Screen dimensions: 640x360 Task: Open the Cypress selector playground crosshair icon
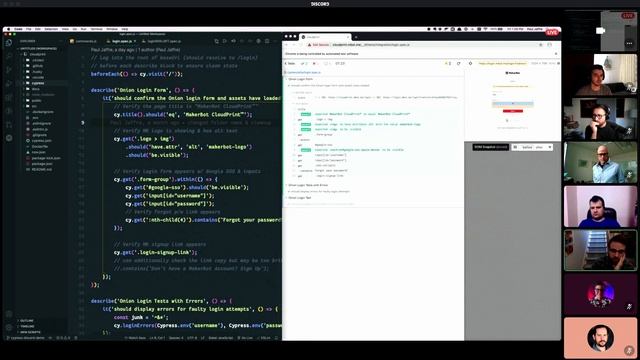[470, 64]
